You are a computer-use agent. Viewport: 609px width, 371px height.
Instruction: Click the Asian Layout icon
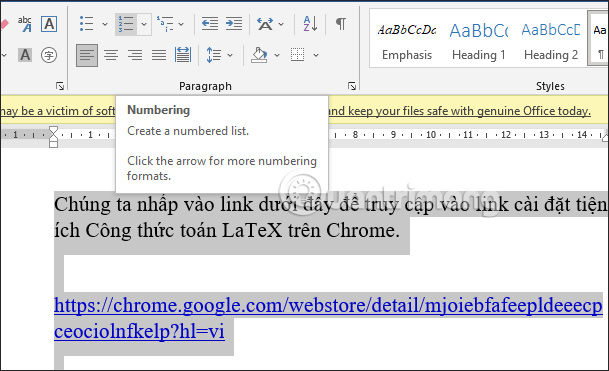(x=265, y=24)
